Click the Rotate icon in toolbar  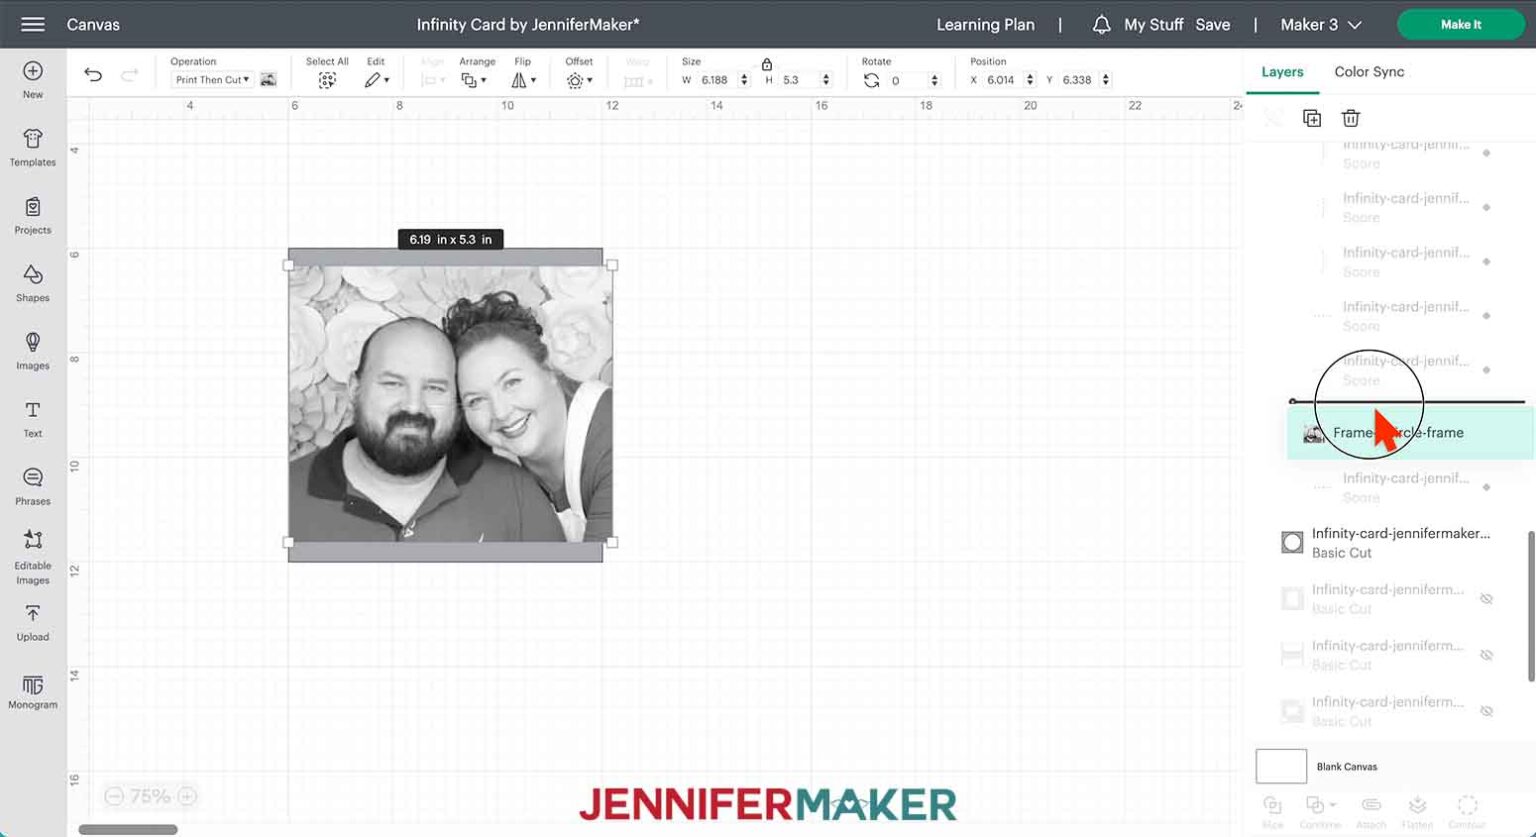[x=871, y=80]
